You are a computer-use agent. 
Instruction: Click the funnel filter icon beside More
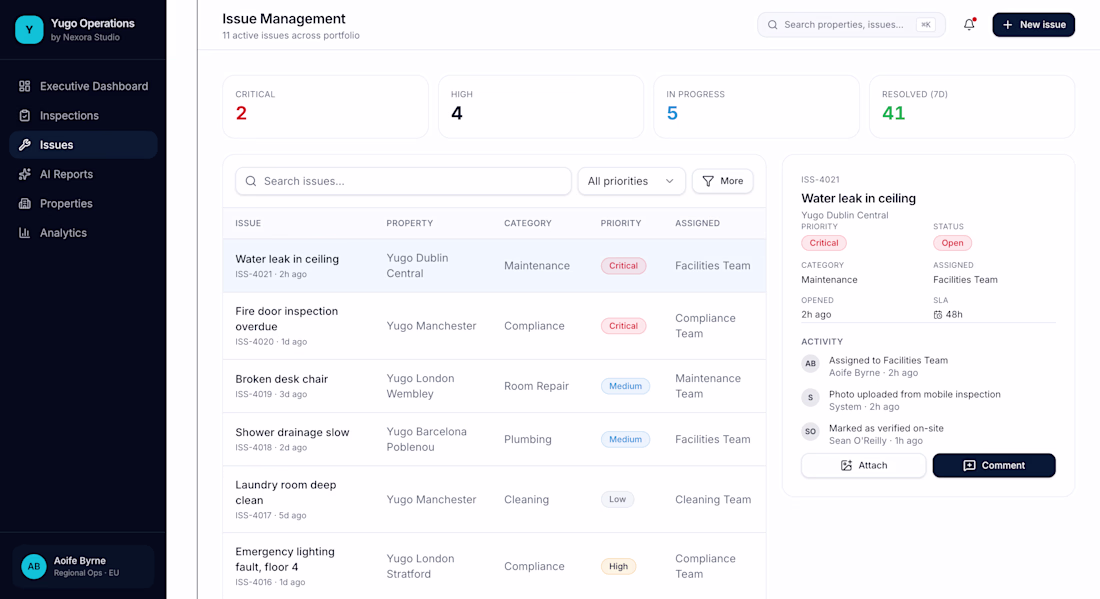coord(708,181)
